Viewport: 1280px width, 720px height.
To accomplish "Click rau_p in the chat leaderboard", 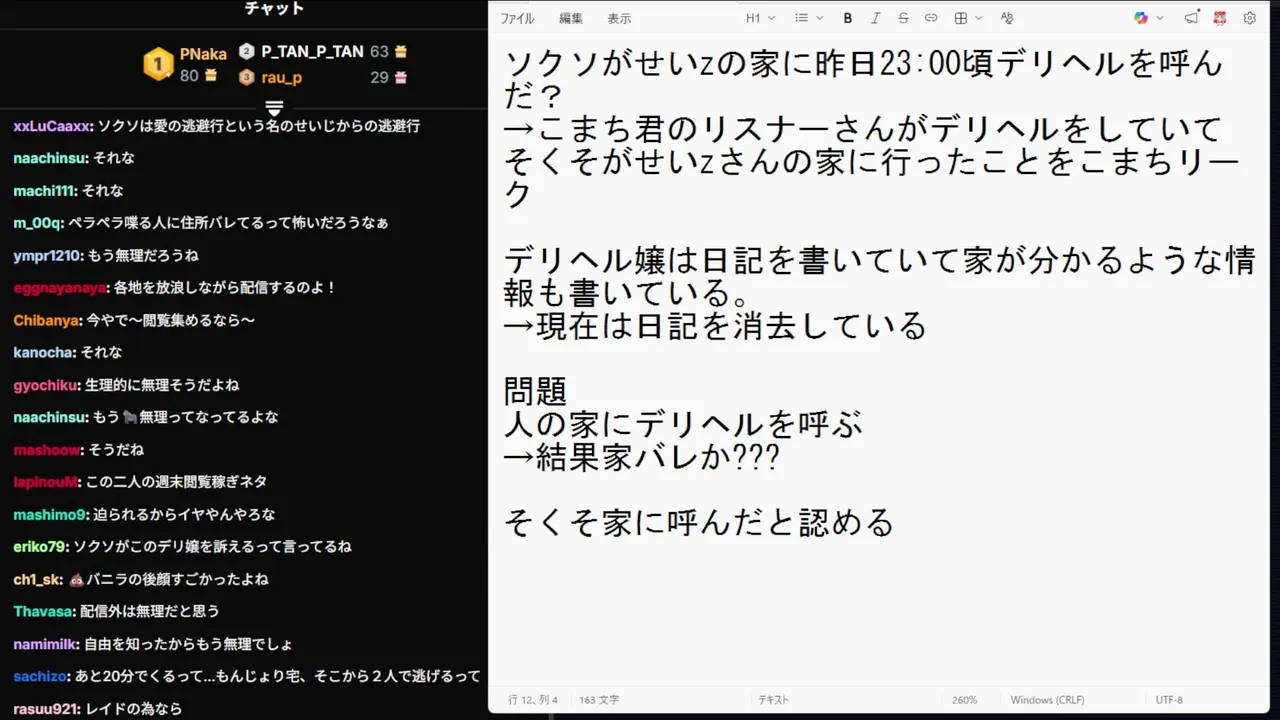I will coord(282,77).
